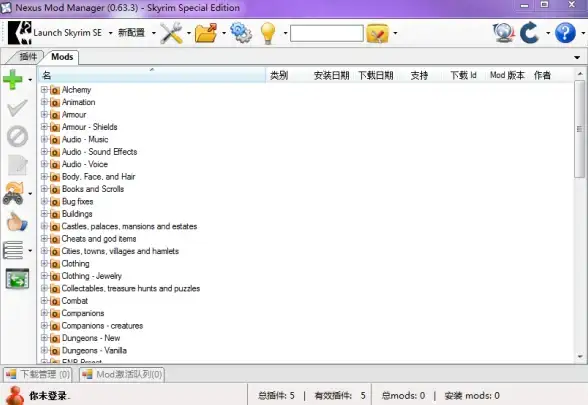Click the green arrow window icon in sidebar
Image resolution: width=588 pixels, height=405 pixels.
tap(17, 279)
